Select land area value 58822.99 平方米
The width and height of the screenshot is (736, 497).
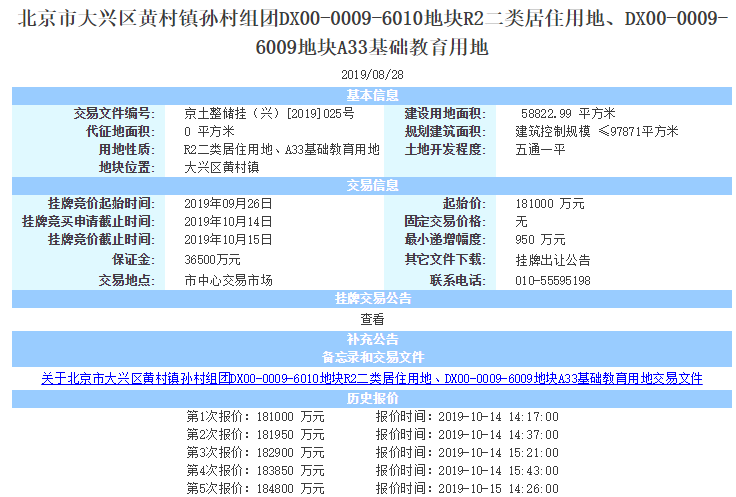[568, 113]
